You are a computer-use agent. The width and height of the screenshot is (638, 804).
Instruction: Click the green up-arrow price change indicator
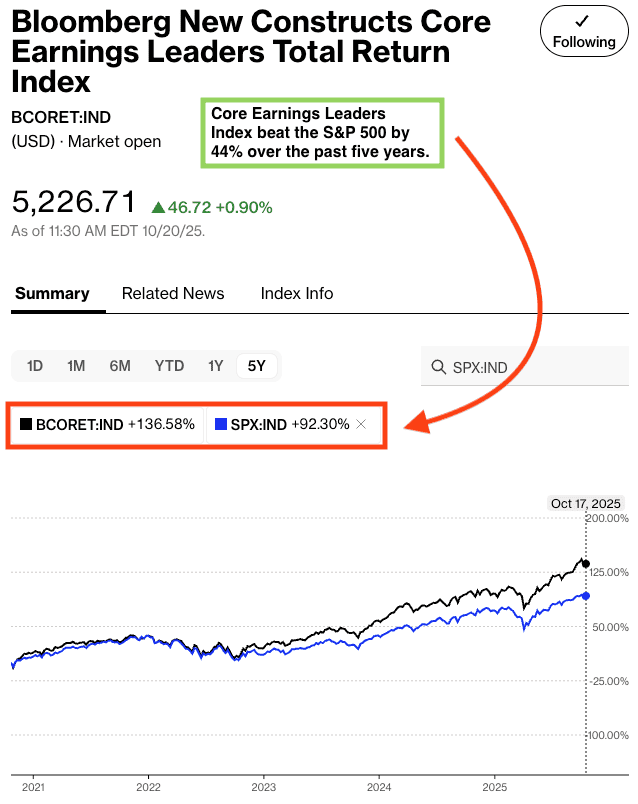point(158,207)
